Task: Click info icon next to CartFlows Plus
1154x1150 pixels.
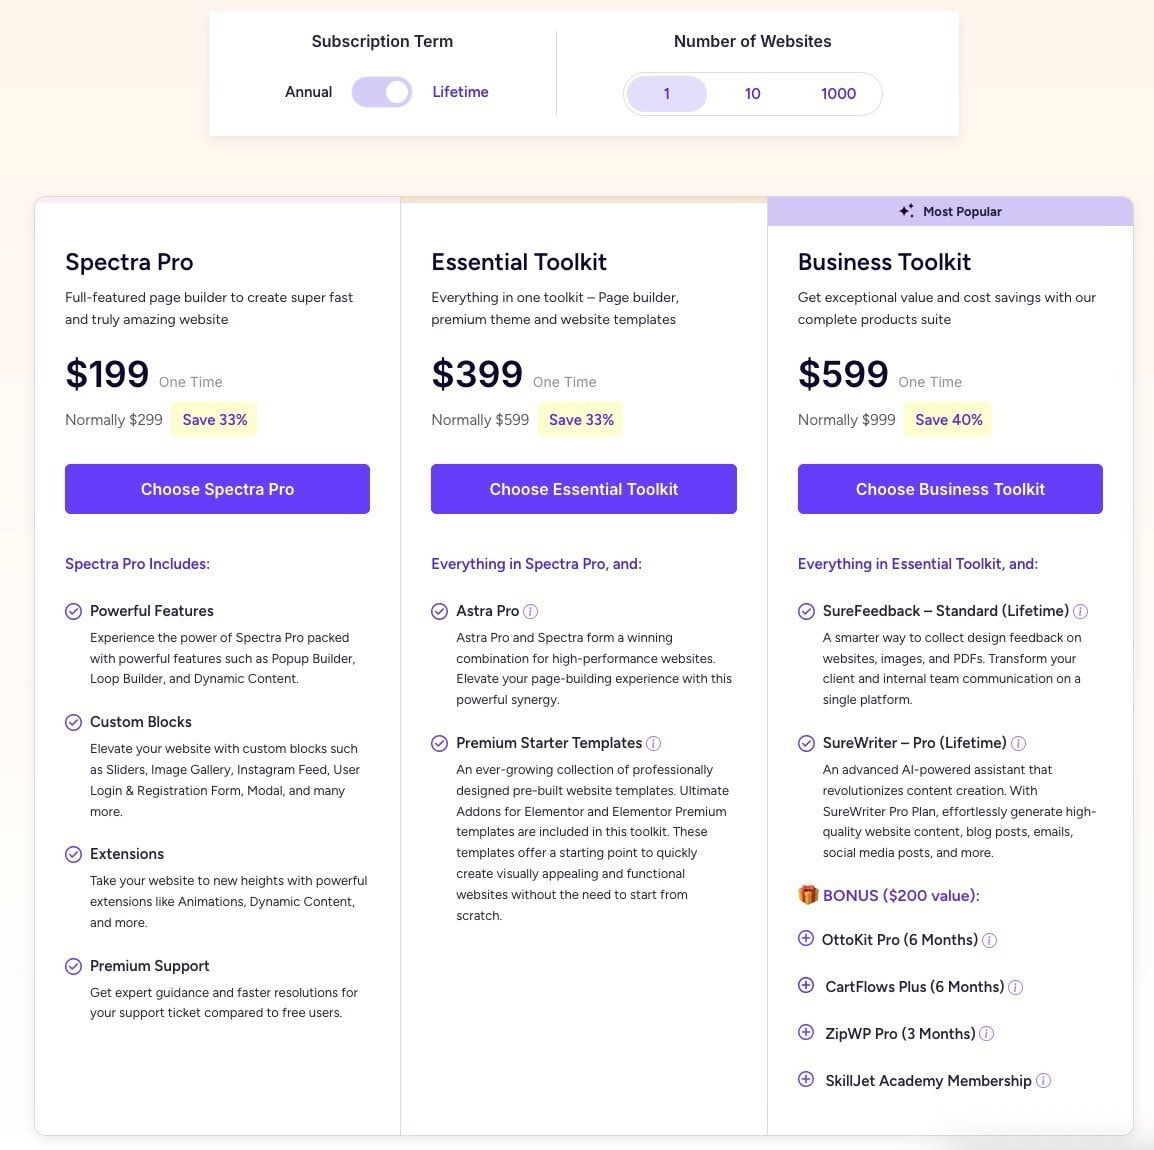Action: point(1016,987)
